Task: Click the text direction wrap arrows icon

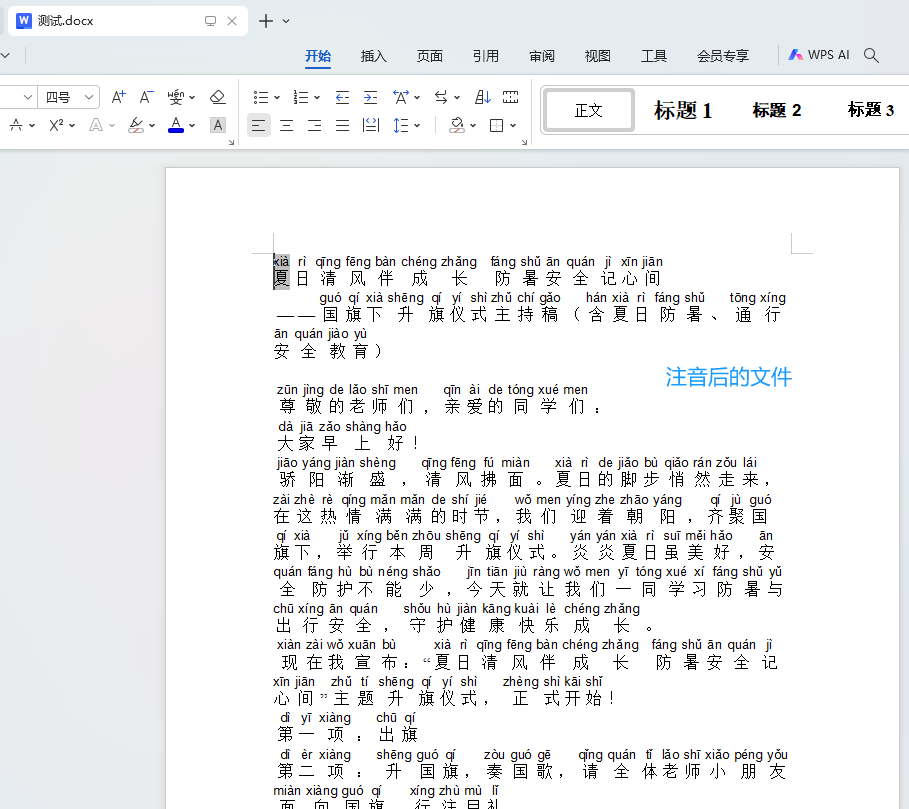Action: (x=441, y=97)
